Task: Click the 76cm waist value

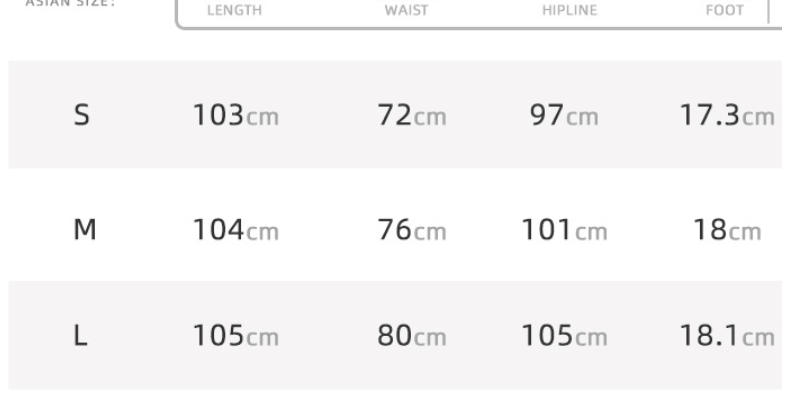Action: click(x=412, y=230)
